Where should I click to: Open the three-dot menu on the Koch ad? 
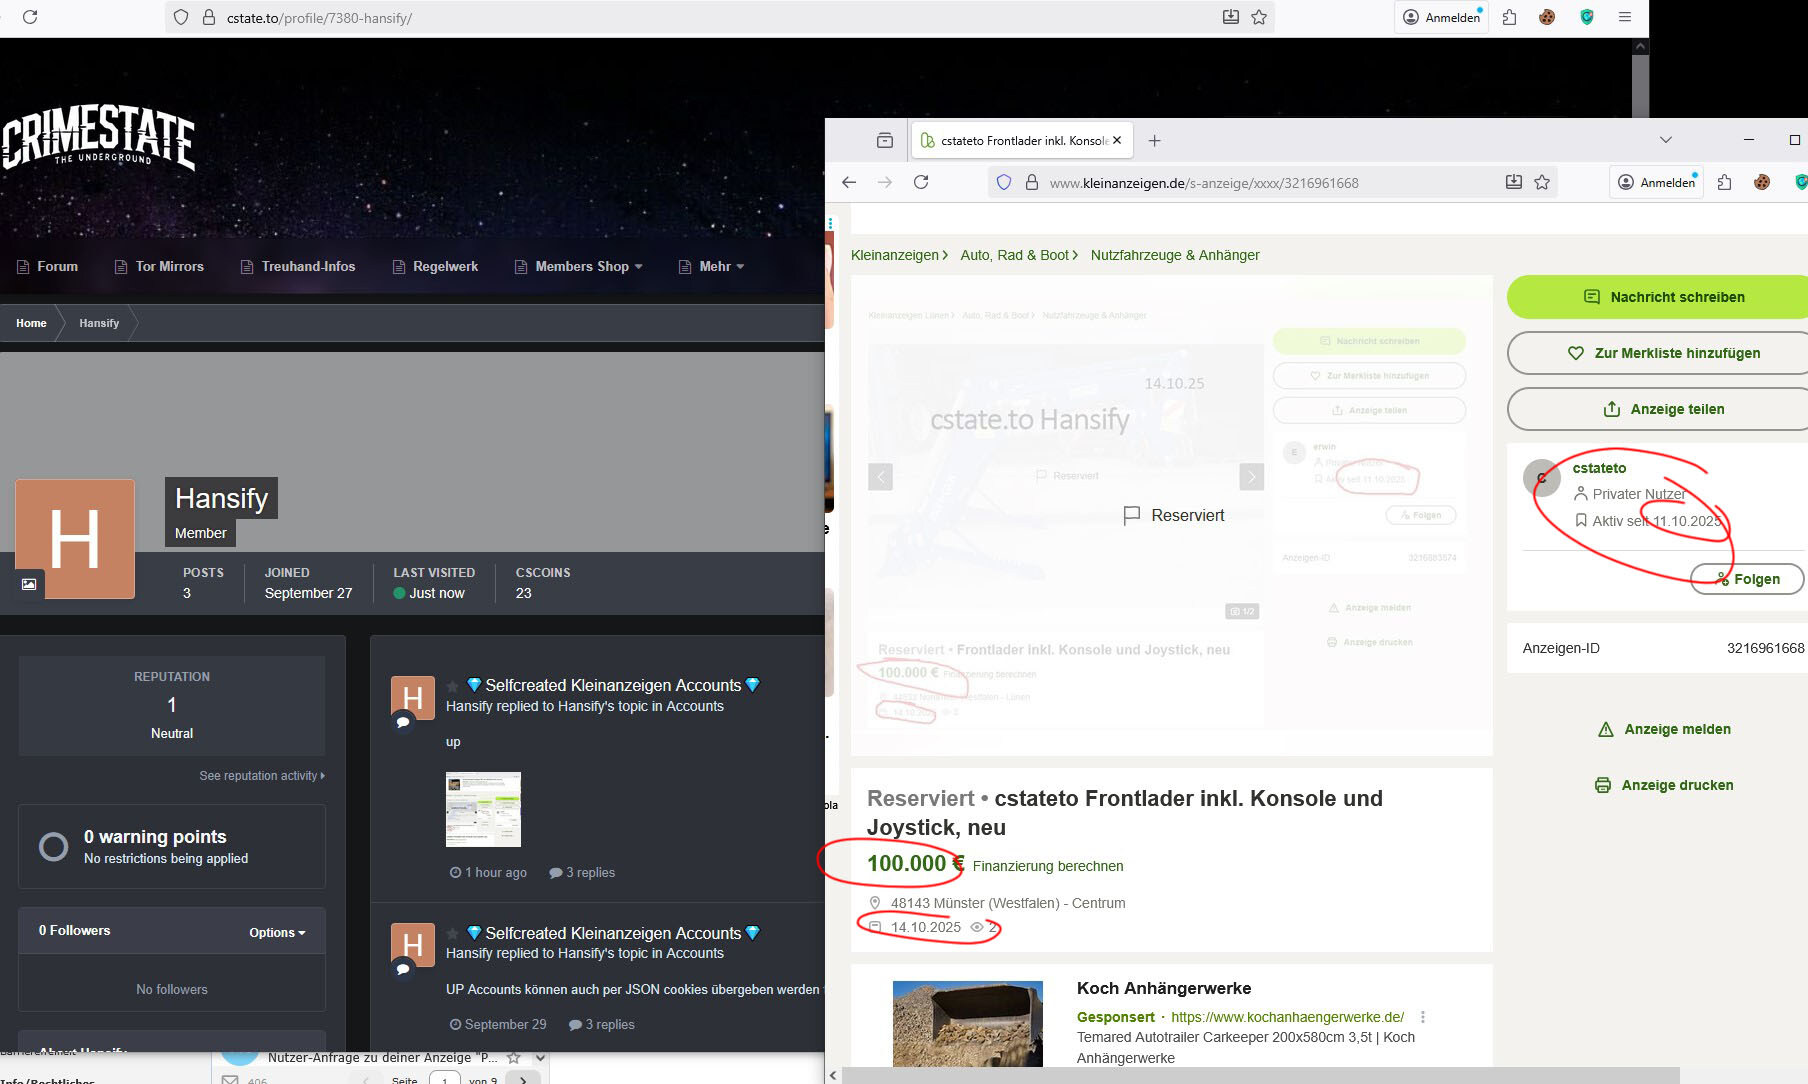[x=1423, y=1017]
